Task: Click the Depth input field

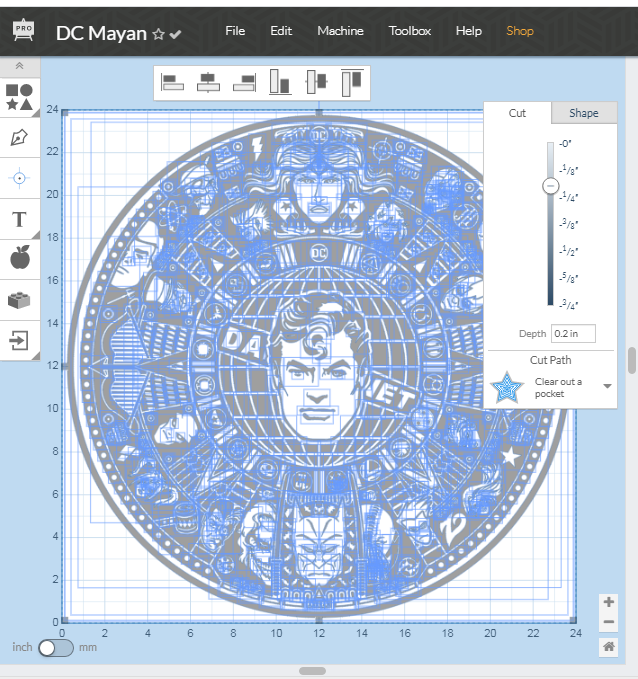Action: 573,333
